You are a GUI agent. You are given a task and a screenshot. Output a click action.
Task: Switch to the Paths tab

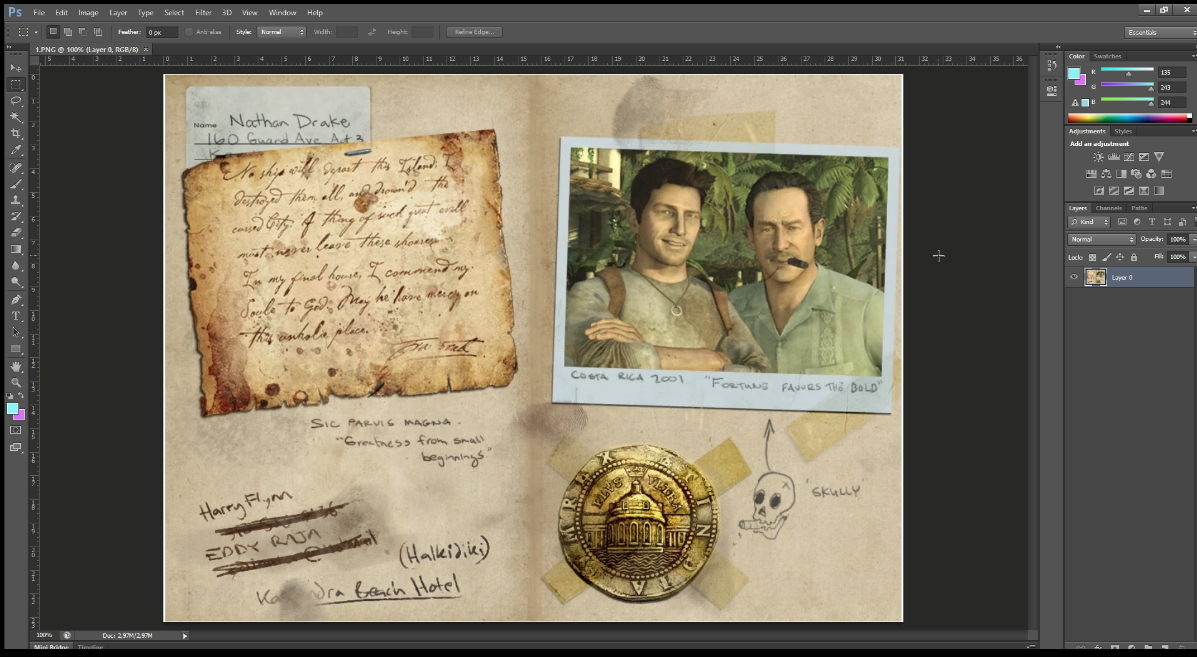pos(1139,208)
